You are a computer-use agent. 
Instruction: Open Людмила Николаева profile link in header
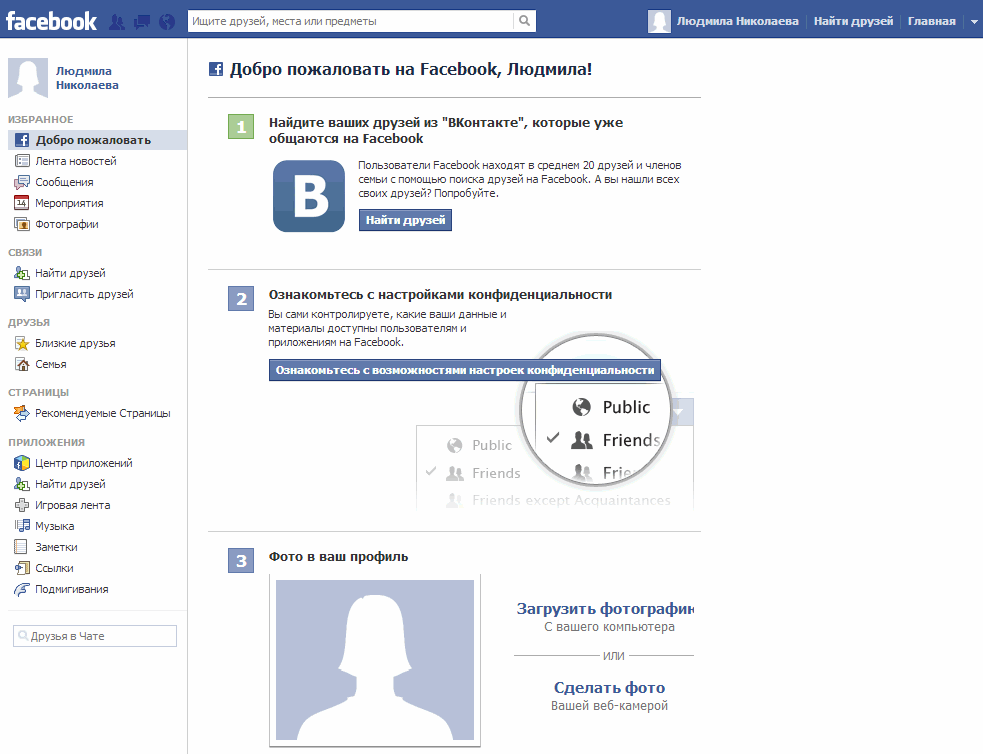737,21
